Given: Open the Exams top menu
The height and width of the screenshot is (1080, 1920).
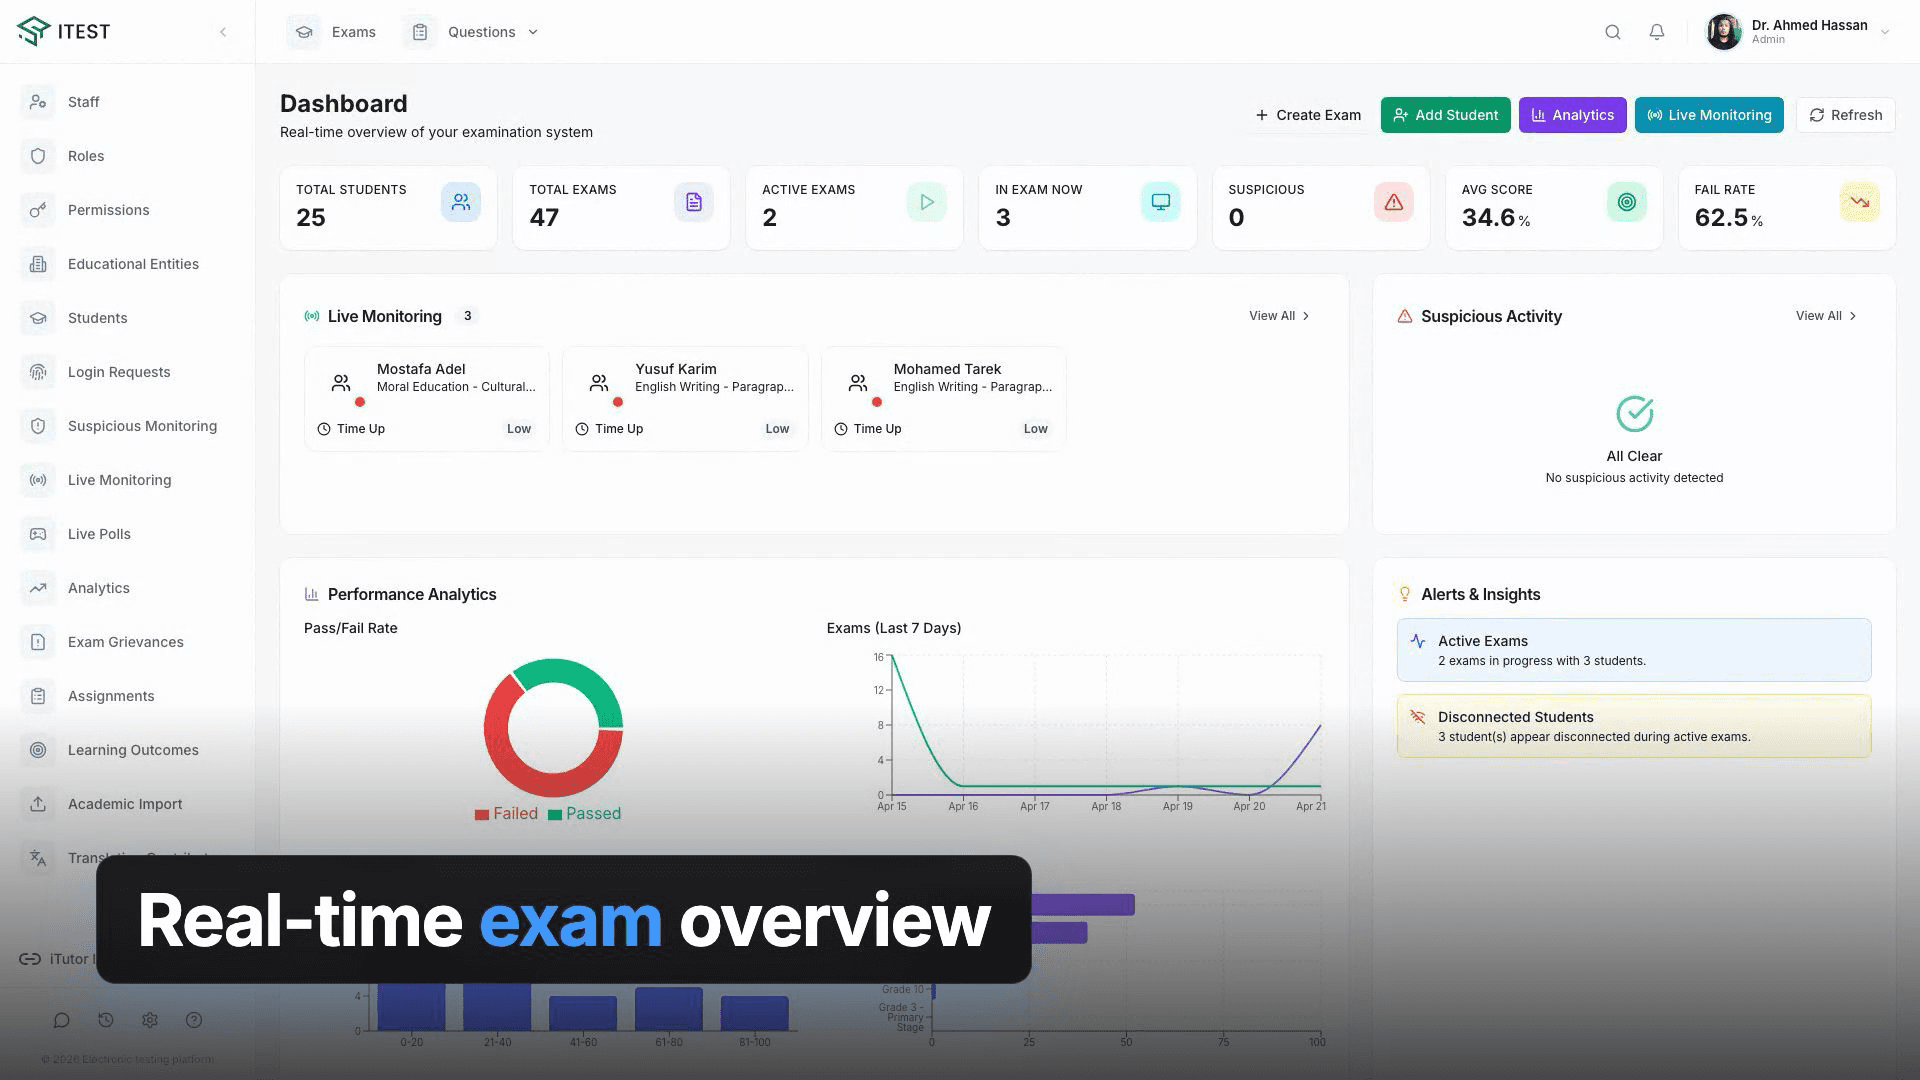Looking at the screenshot, I should [332, 32].
